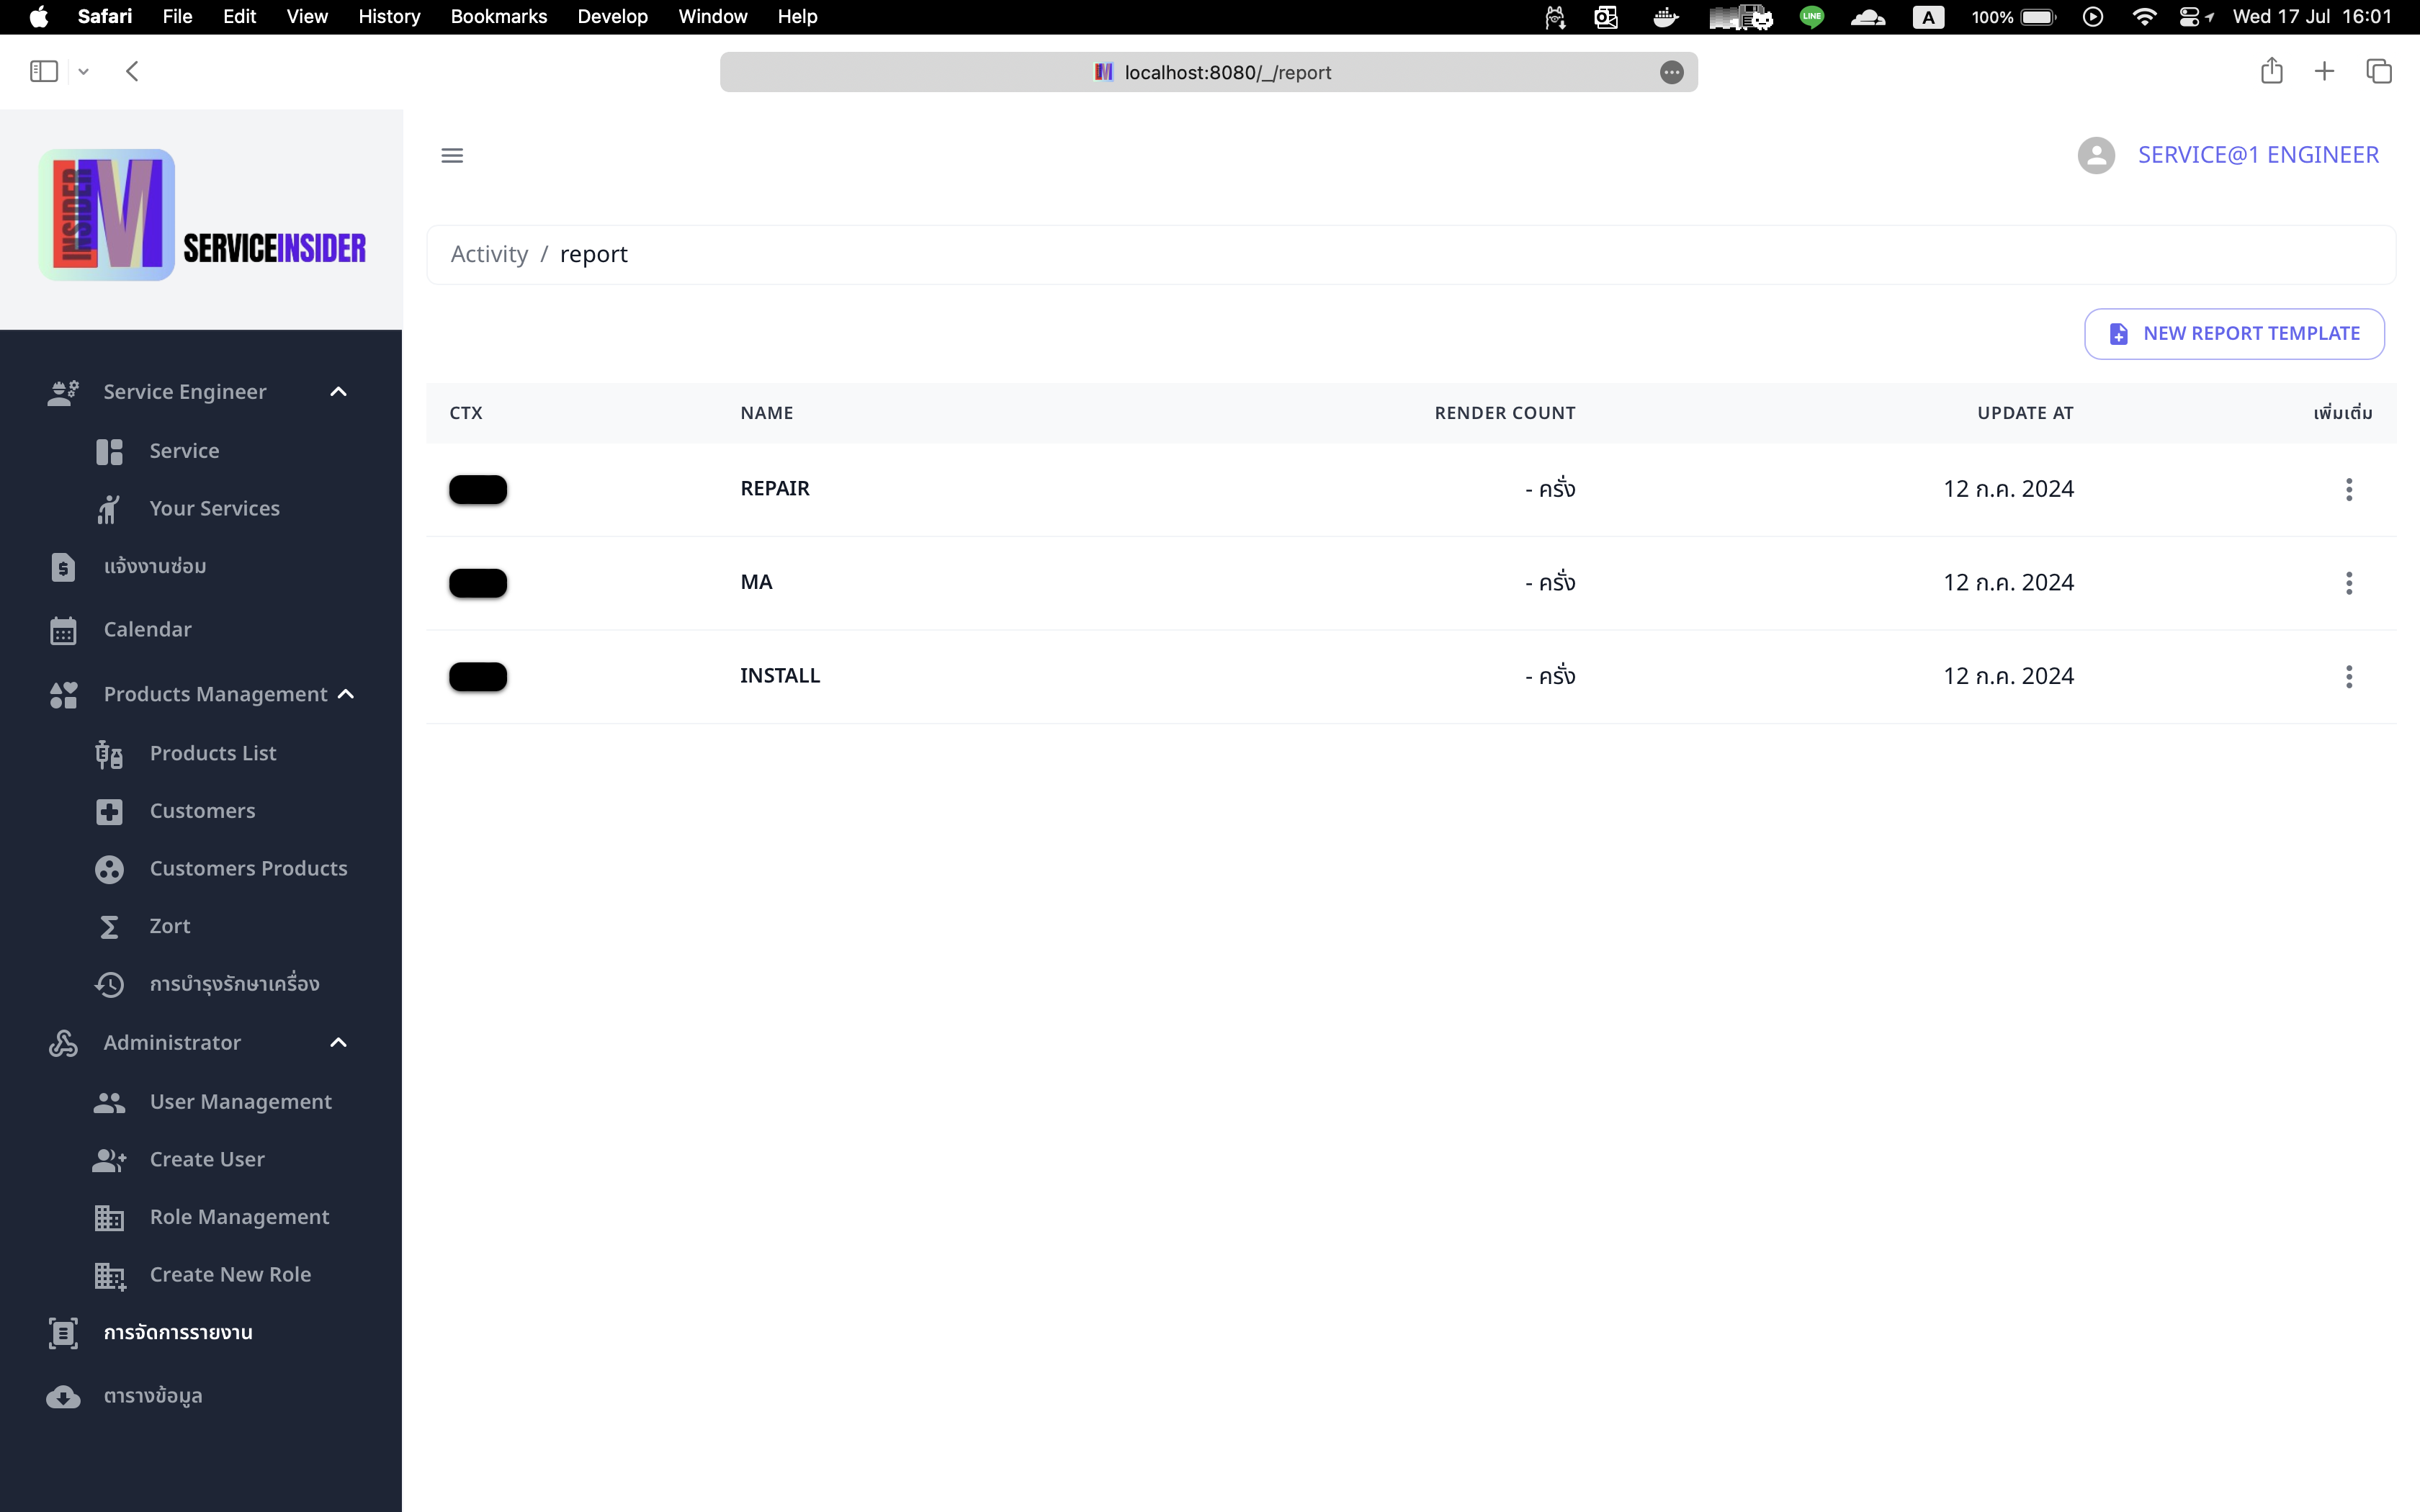Open Calendar from the sidebar
Viewport: 2420px width, 1512px height.
tap(148, 629)
